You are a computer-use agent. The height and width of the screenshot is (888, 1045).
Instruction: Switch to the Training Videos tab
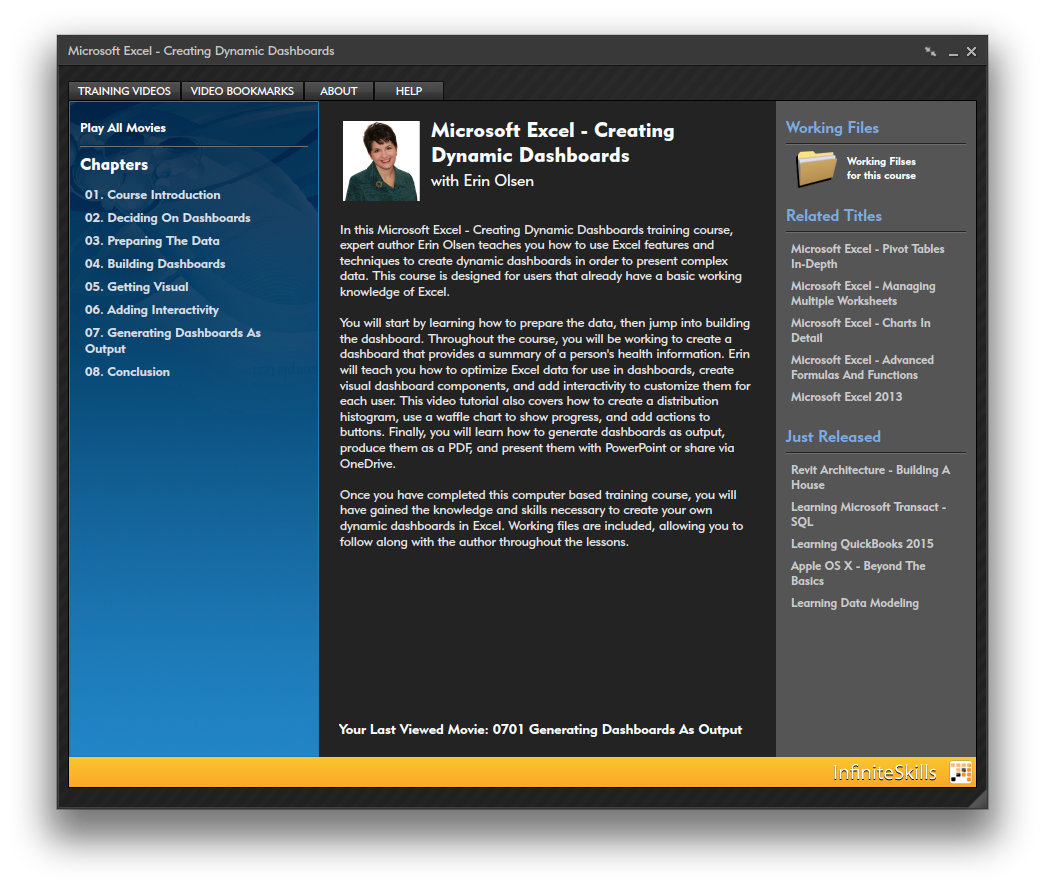pos(125,91)
